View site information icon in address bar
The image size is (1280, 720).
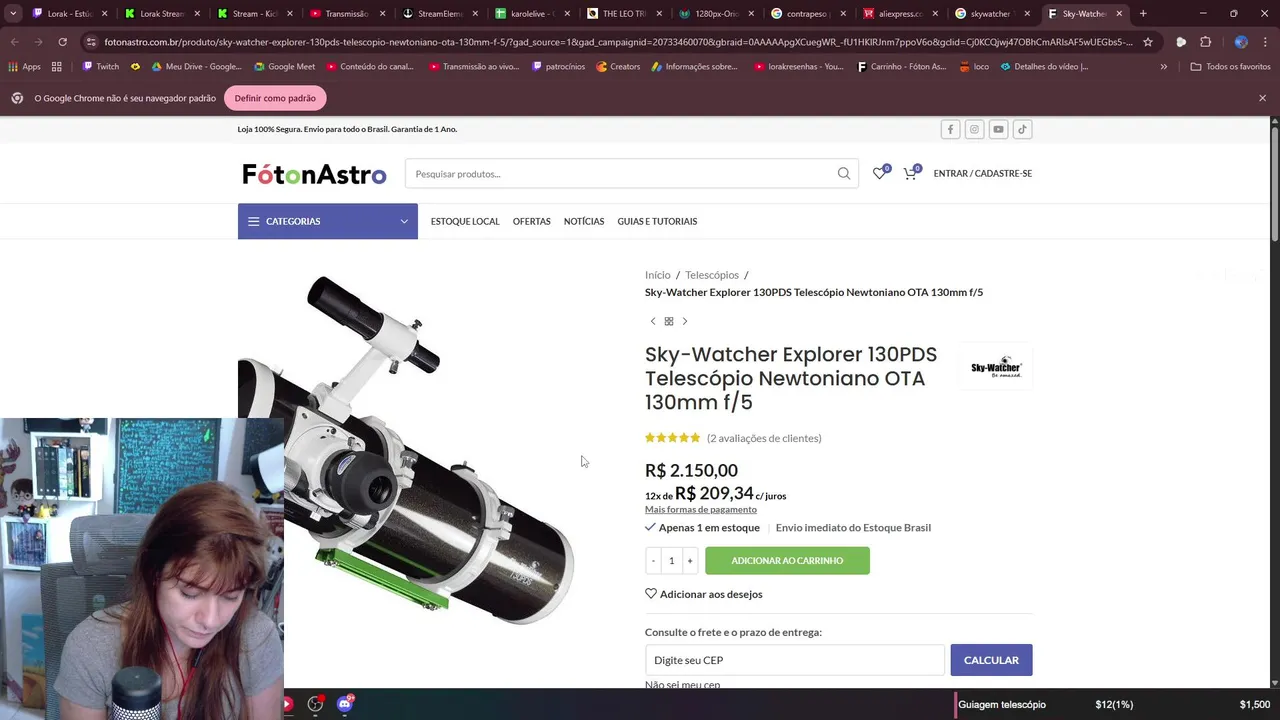tap(91, 42)
